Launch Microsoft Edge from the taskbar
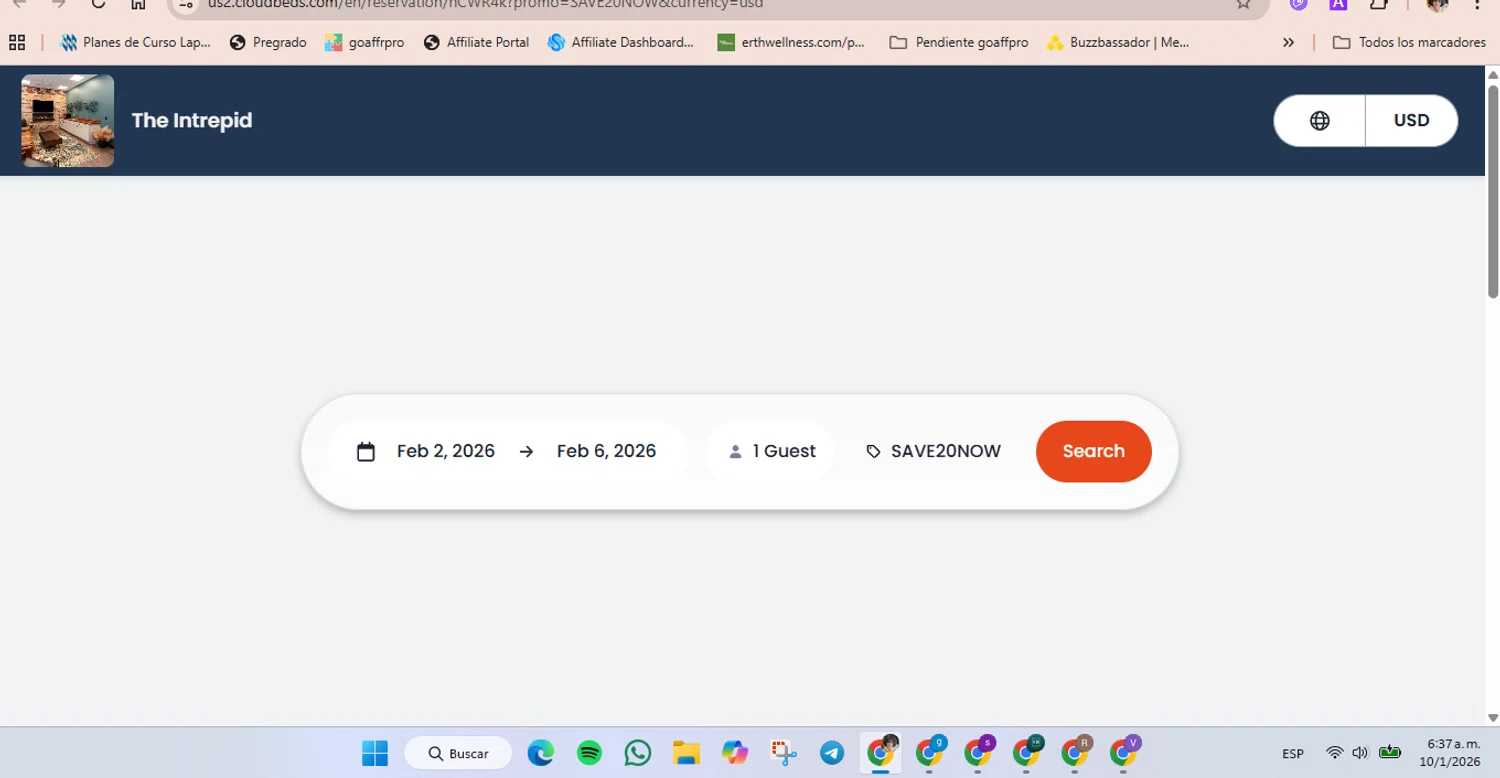Viewport: 1500px width, 778px height. click(x=541, y=753)
